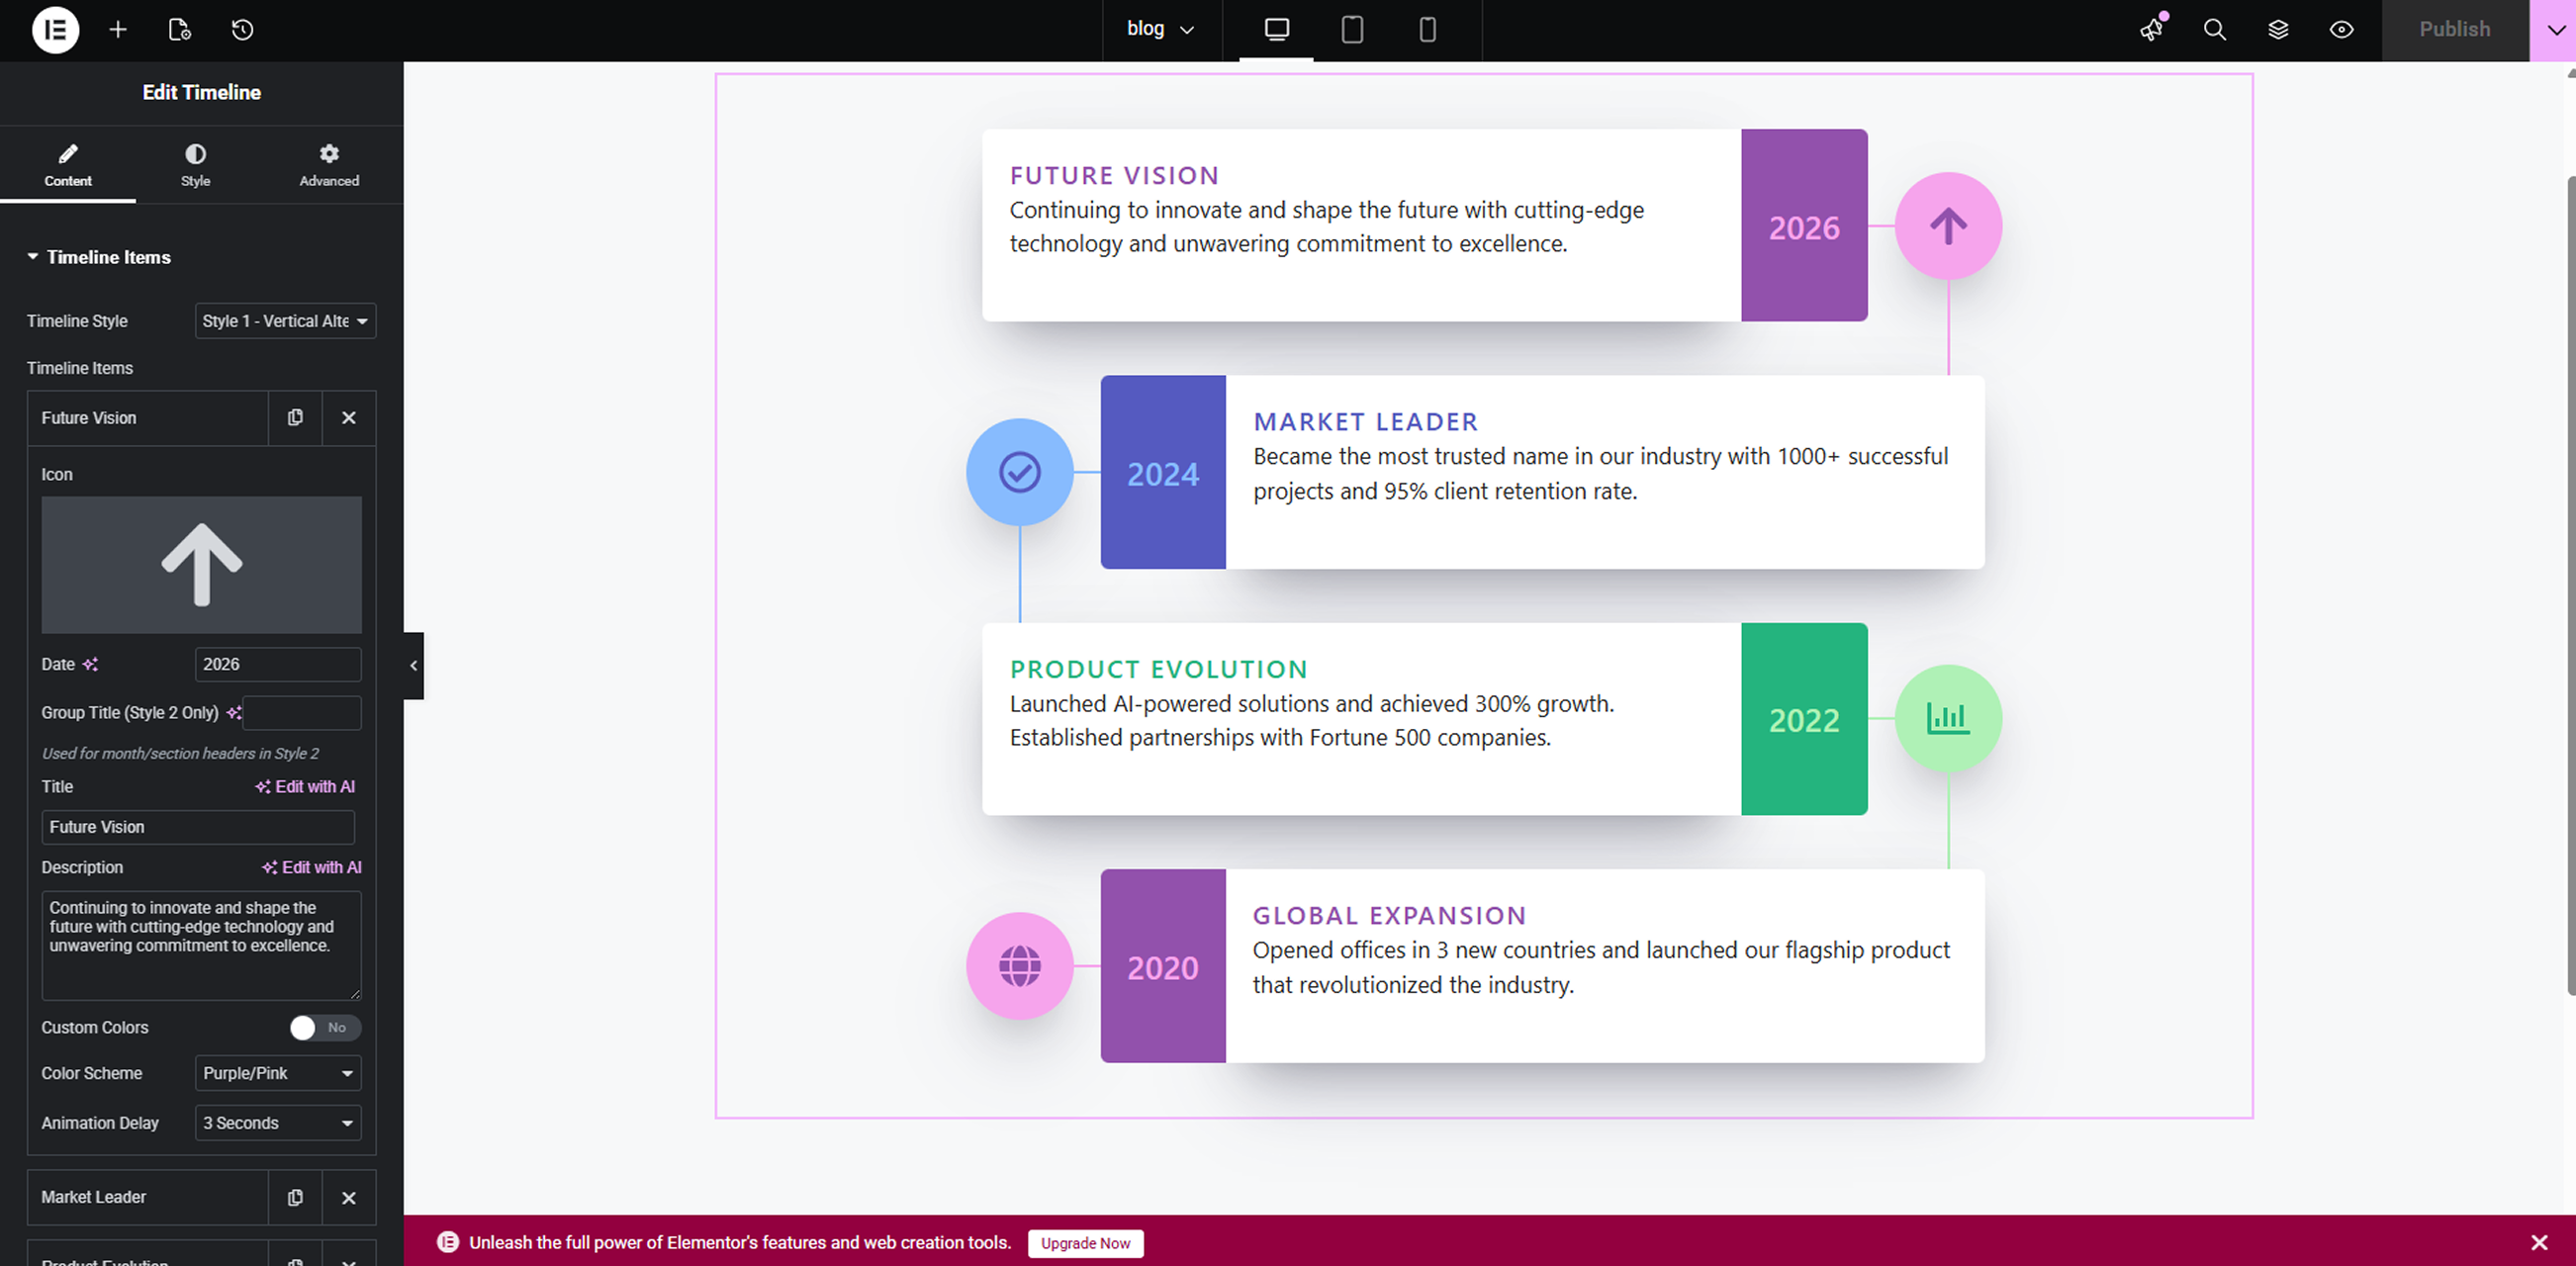Switch to the Advanced tab
This screenshot has width=2576, height=1266.
(x=329, y=164)
